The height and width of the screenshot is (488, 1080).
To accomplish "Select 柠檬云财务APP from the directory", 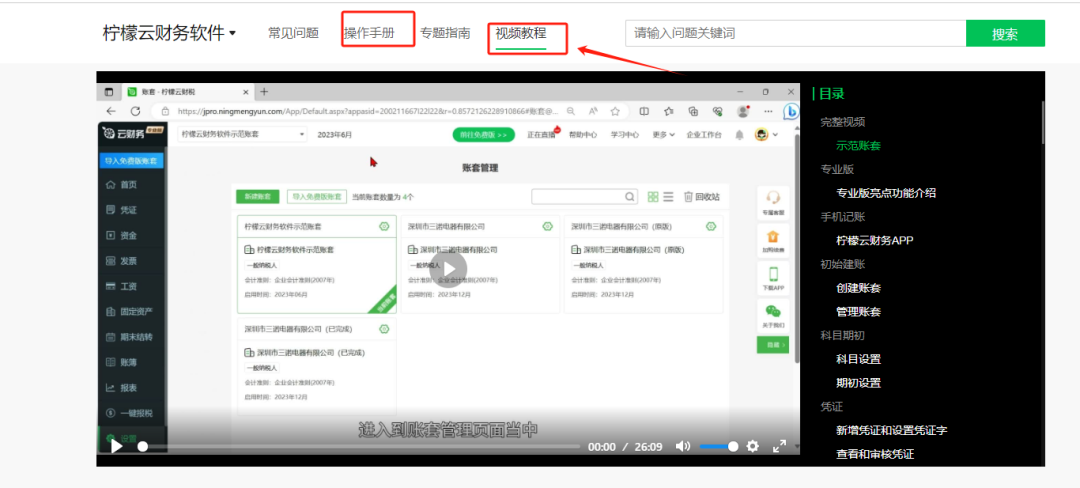I will coord(875,240).
